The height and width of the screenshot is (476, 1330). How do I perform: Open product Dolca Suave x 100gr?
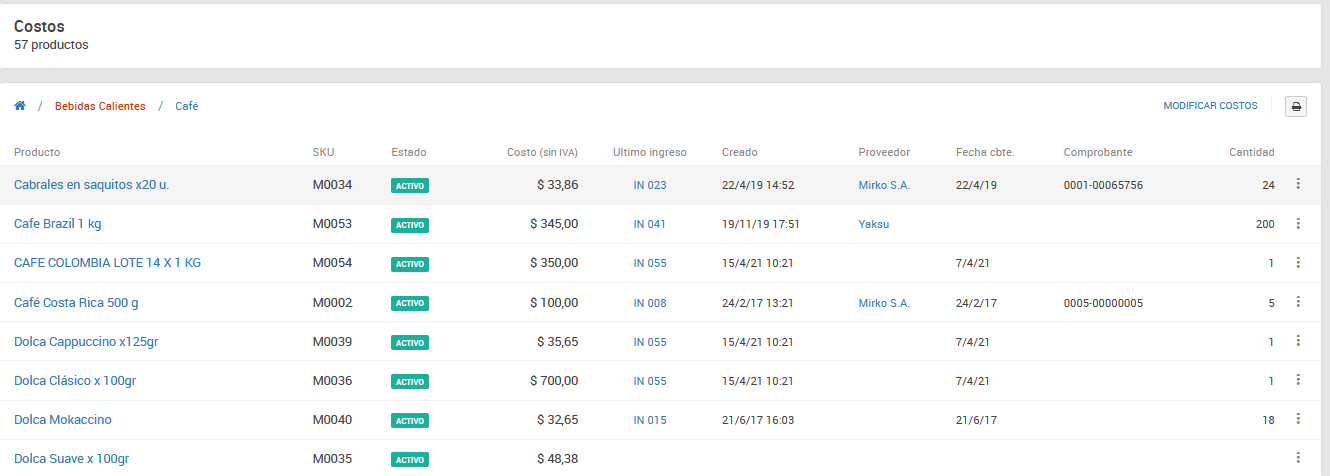click(72, 458)
